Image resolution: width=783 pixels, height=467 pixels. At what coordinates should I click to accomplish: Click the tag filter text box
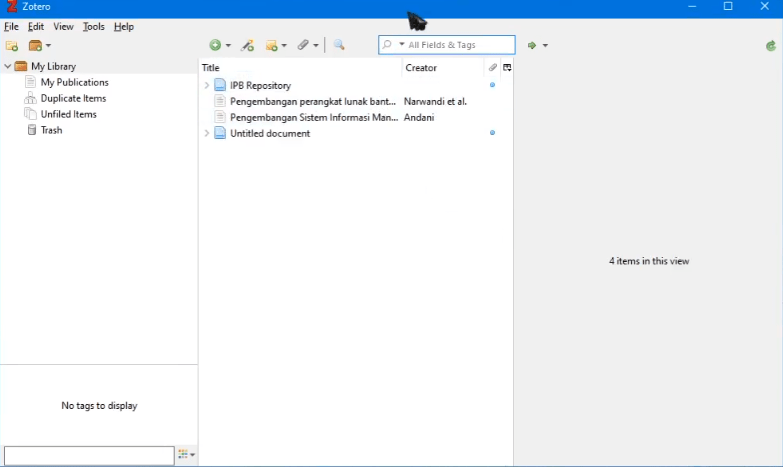click(x=89, y=455)
